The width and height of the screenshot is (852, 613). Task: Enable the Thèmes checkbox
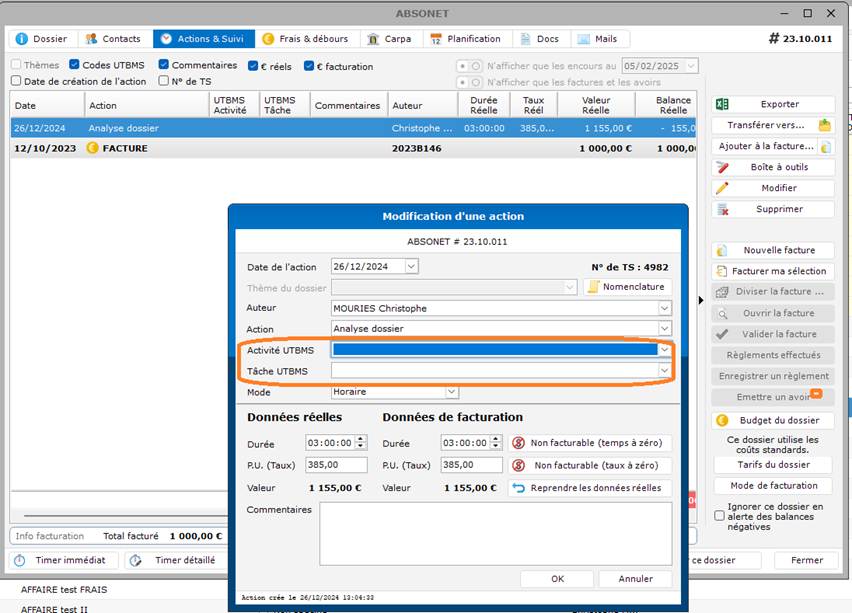(x=16, y=66)
